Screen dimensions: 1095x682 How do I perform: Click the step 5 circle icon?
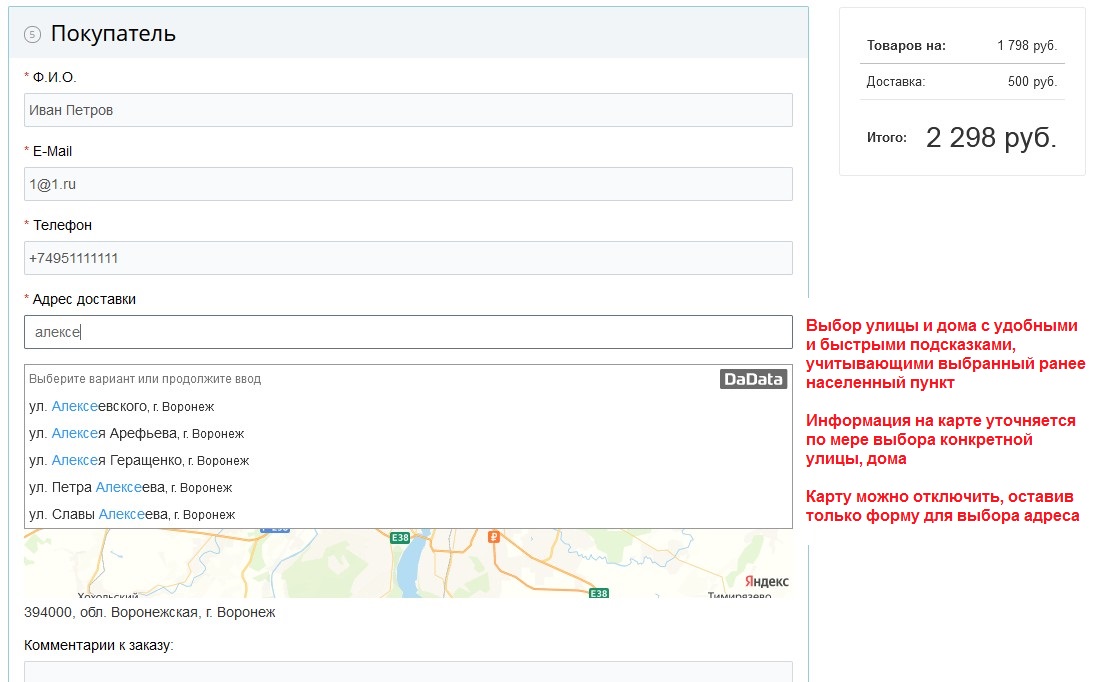click(x=32, y=34)
